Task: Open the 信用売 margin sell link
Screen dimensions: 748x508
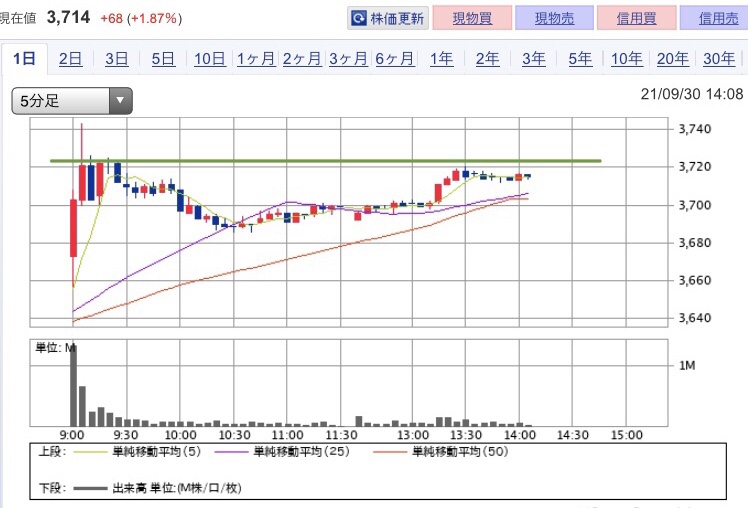Action: 716,18
